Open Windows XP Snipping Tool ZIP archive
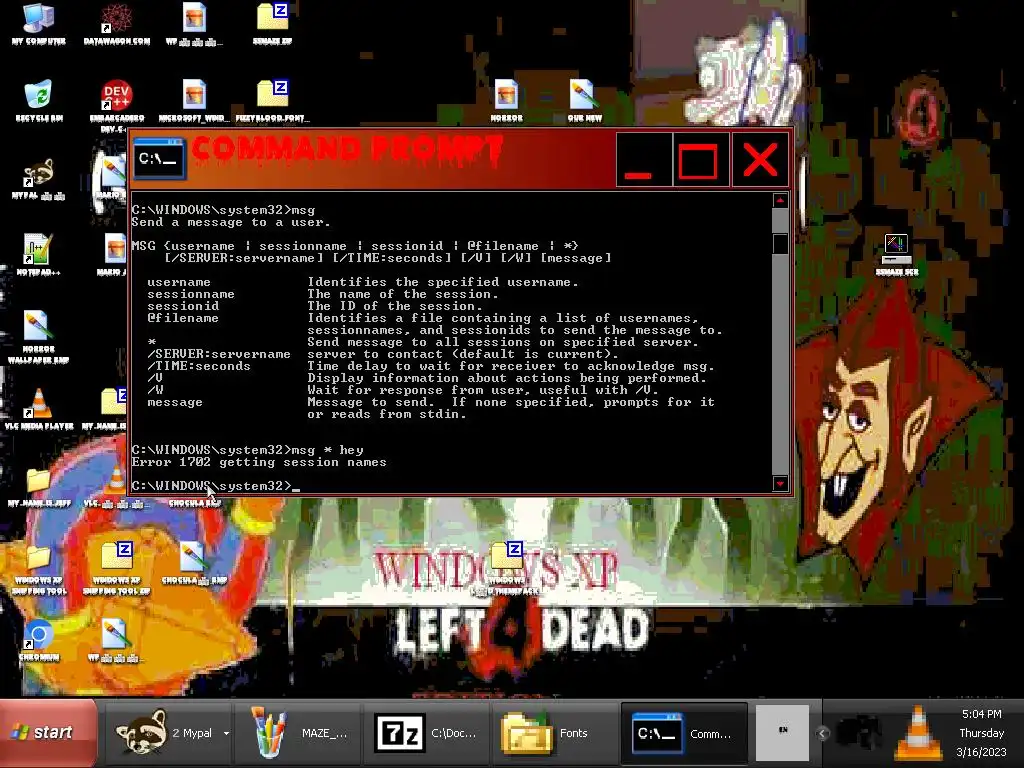This screenshot has height=768, width=1024. point(116,568)
